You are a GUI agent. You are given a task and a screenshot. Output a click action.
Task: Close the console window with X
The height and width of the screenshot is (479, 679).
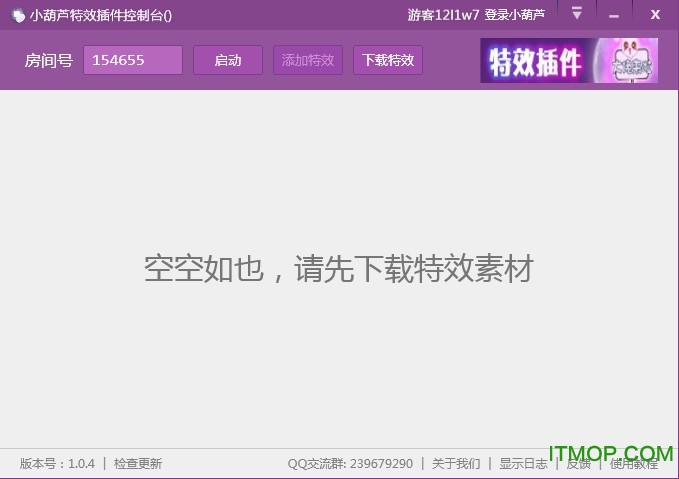click(655, 15)
